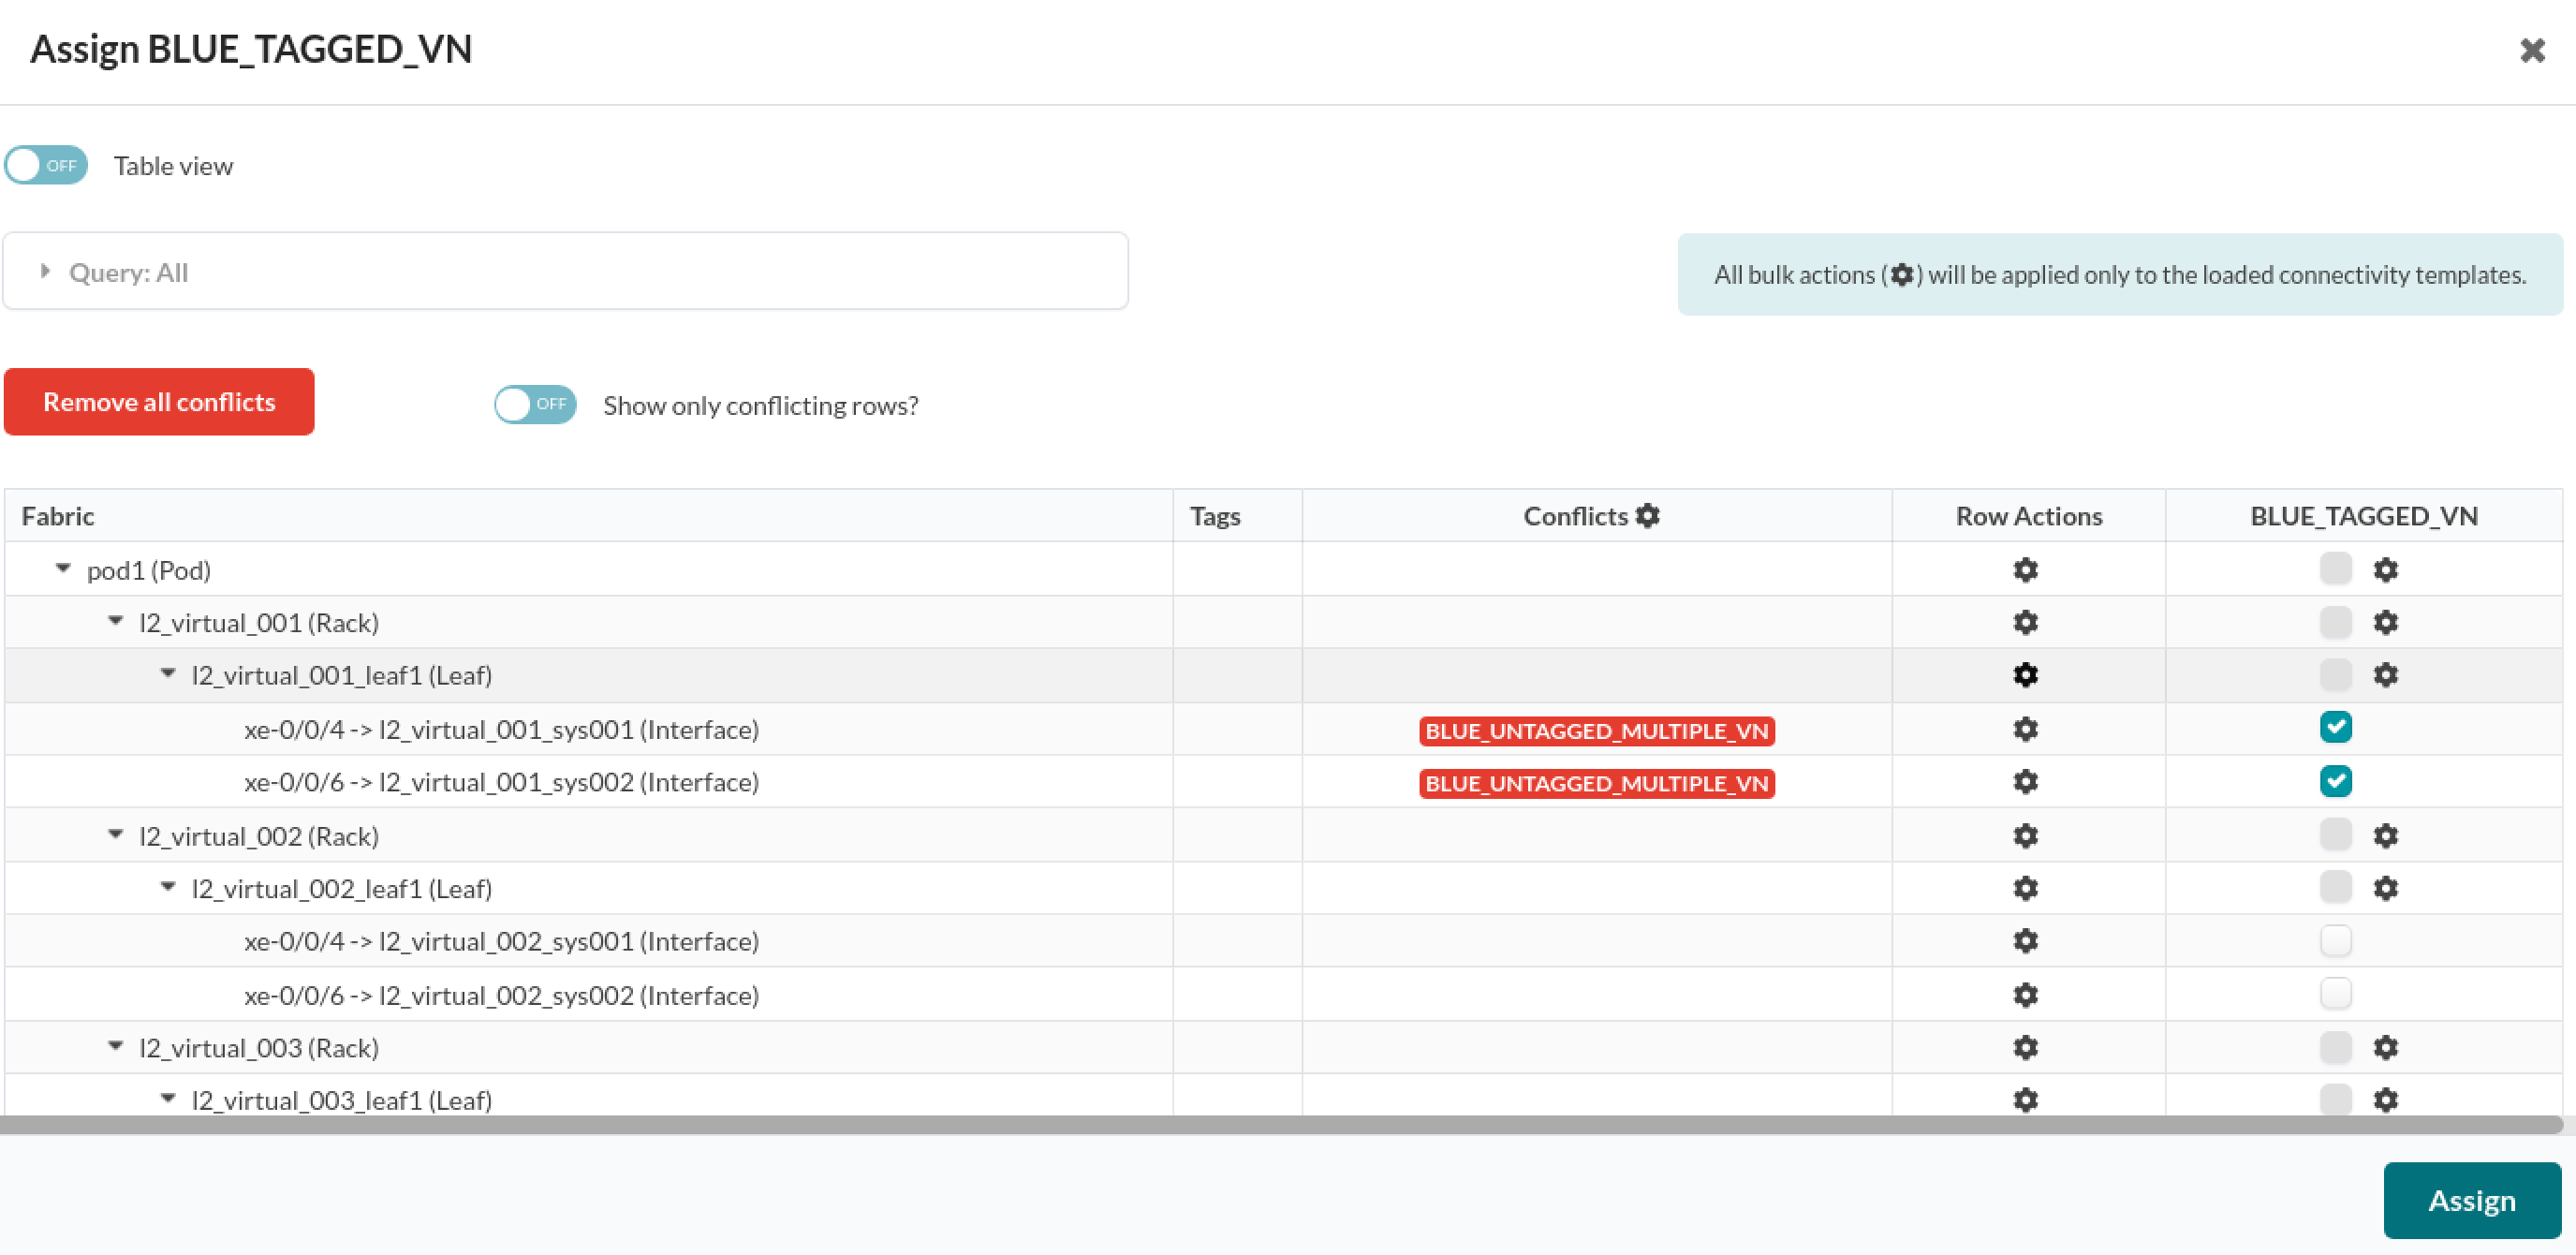2576x1255 pixels.
Task: Uncheck BLUE_TAGGED_VN for xe-0/0/4 interface
Action: (2336, 727)
